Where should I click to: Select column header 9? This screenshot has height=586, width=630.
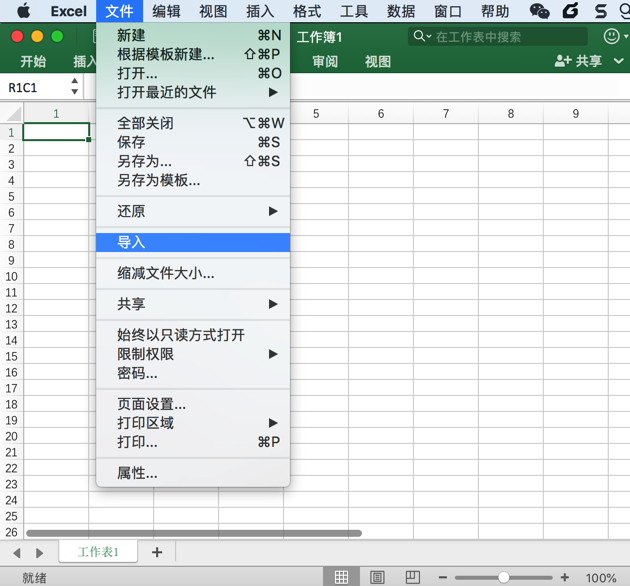coord(576,114)
